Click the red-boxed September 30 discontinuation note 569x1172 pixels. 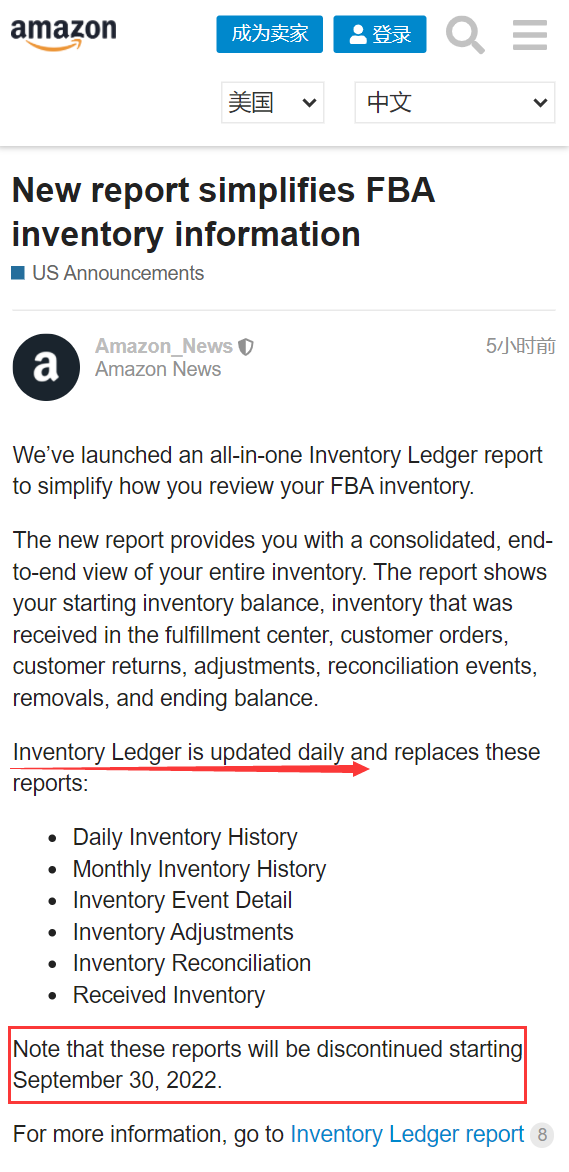(268, 1065)
